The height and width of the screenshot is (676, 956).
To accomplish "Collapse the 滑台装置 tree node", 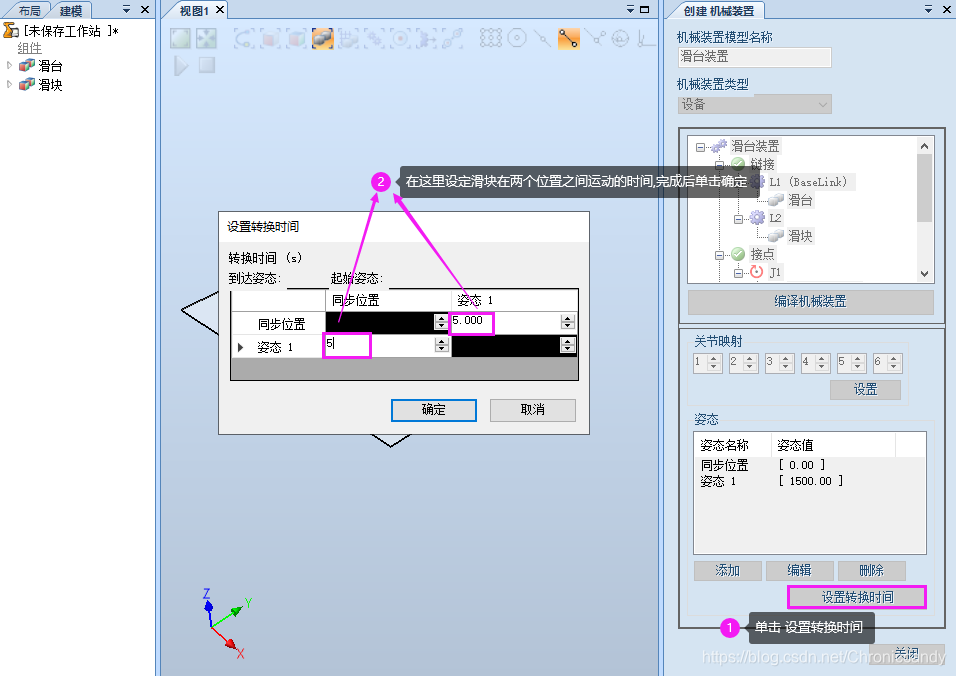I will tap(699, 146).
